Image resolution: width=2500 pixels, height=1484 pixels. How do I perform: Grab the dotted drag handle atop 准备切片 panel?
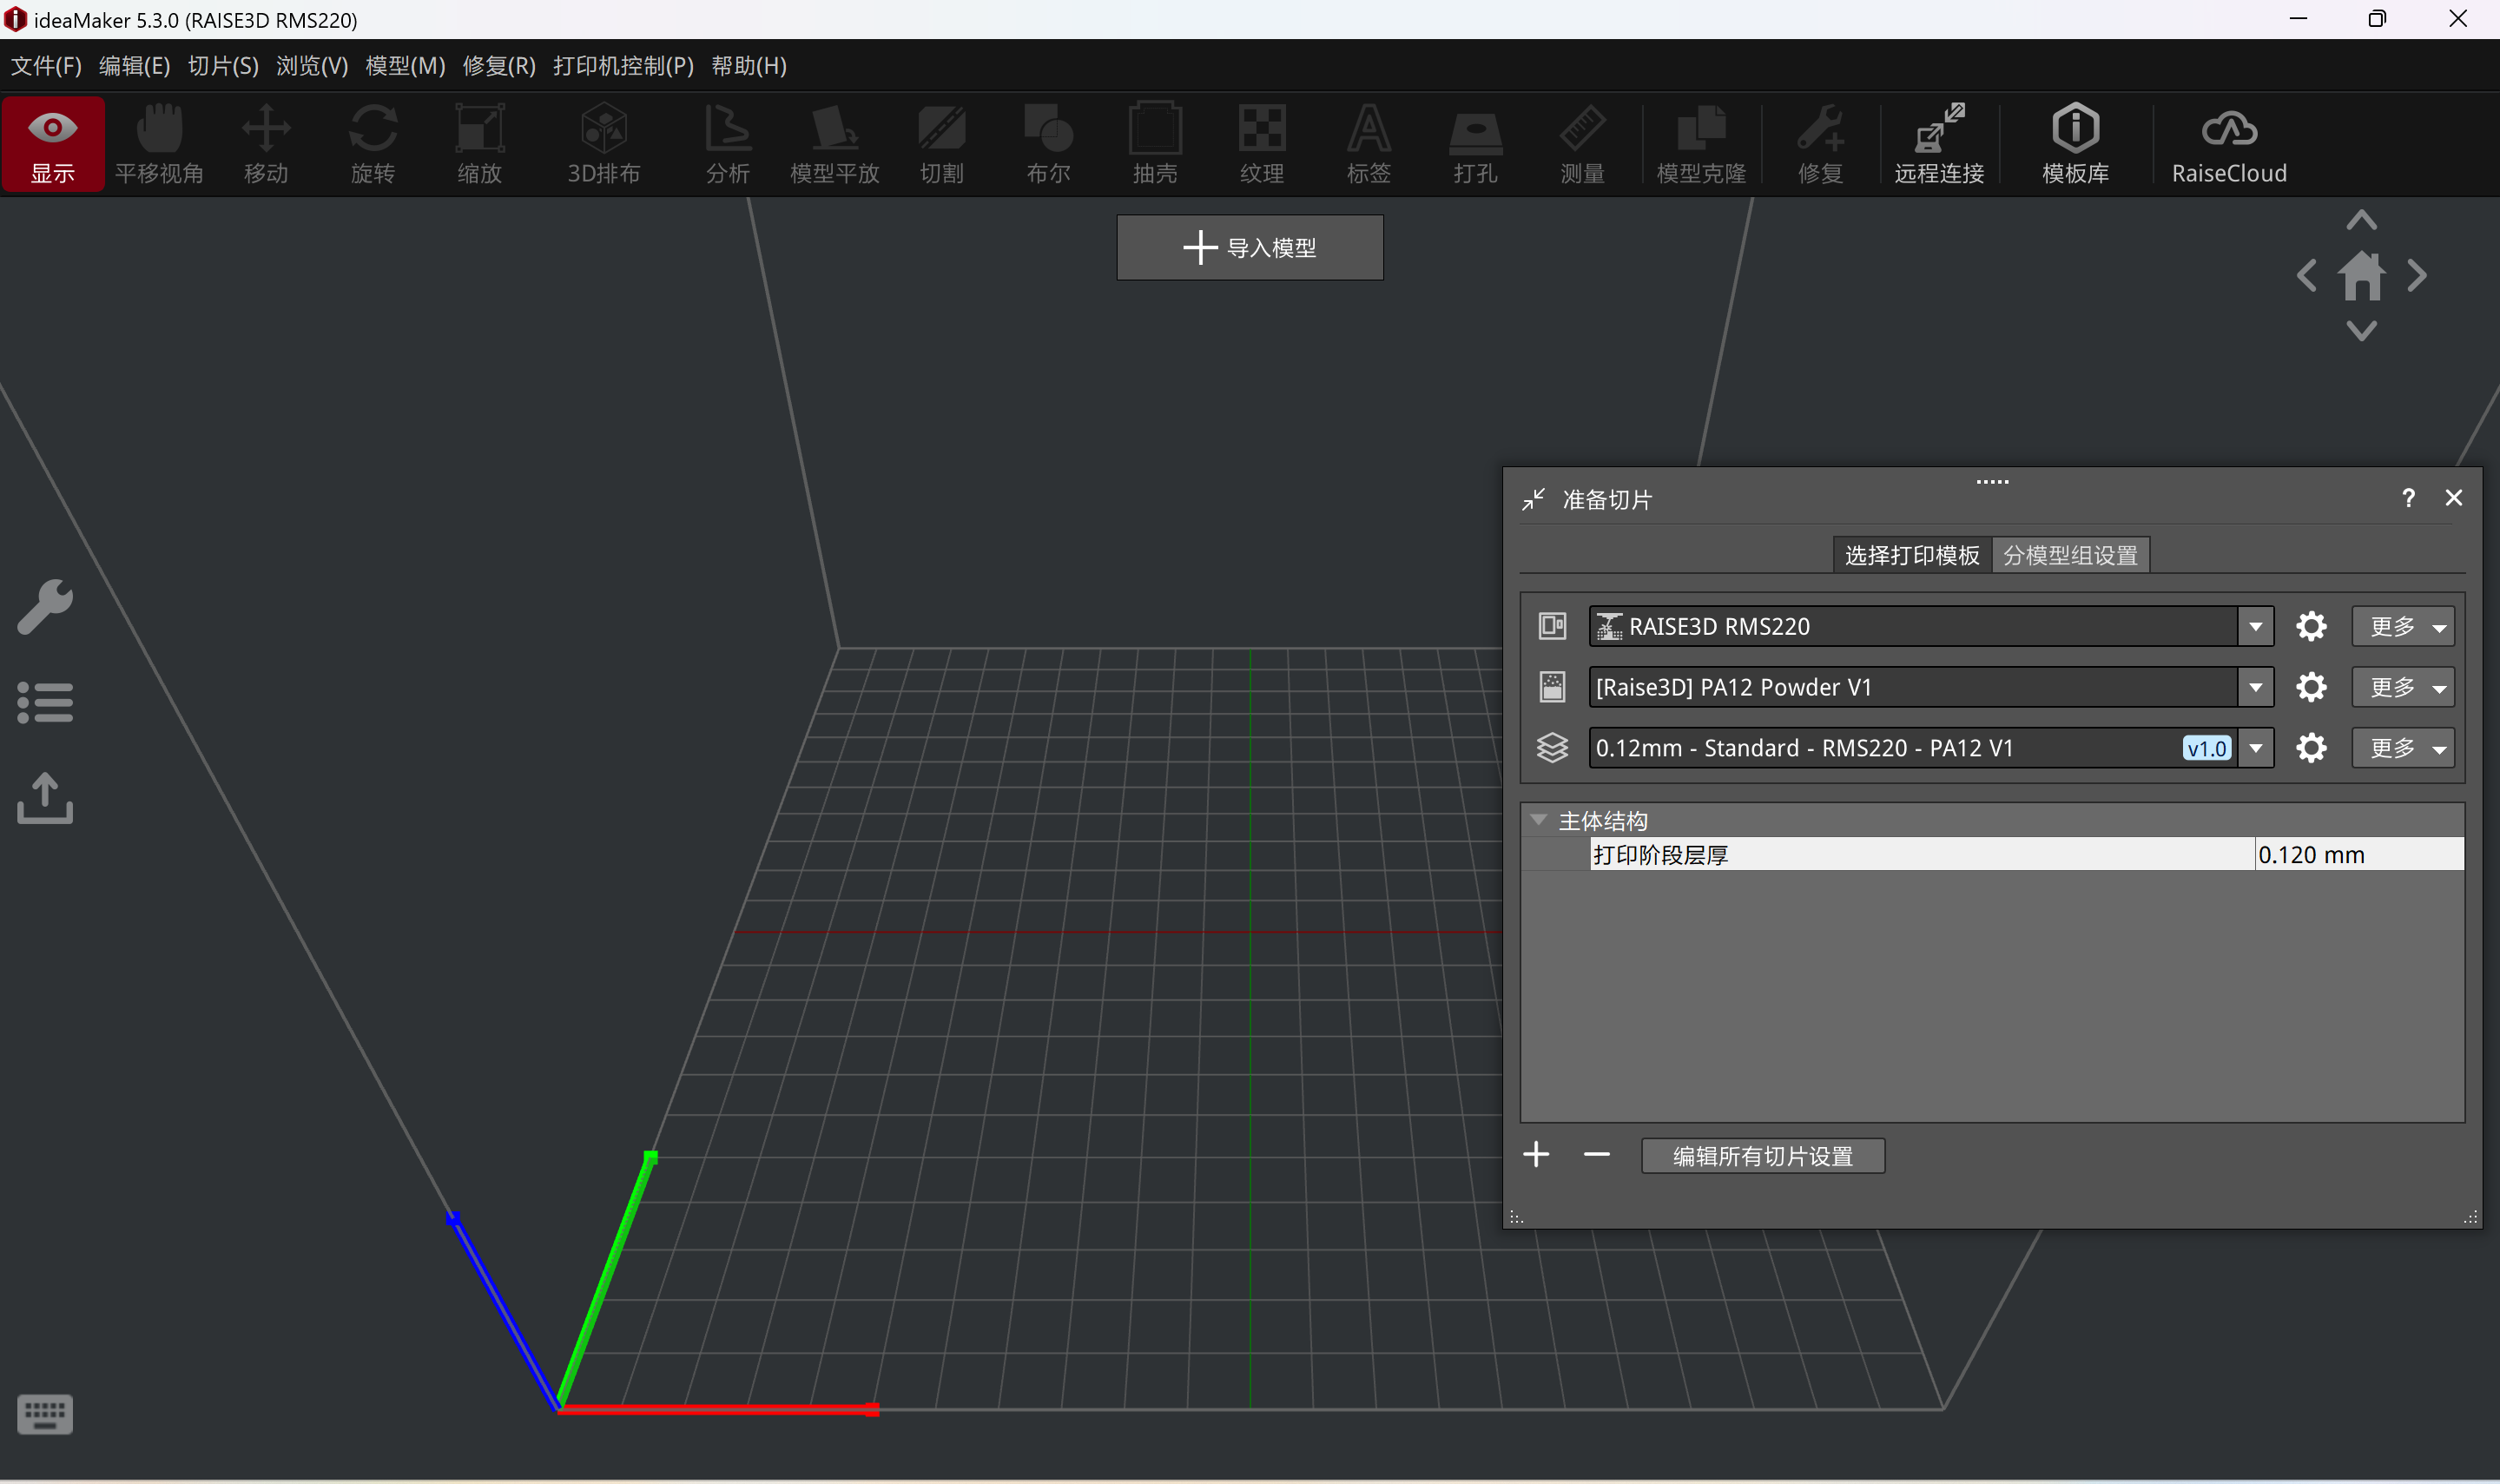[1992, 482]
